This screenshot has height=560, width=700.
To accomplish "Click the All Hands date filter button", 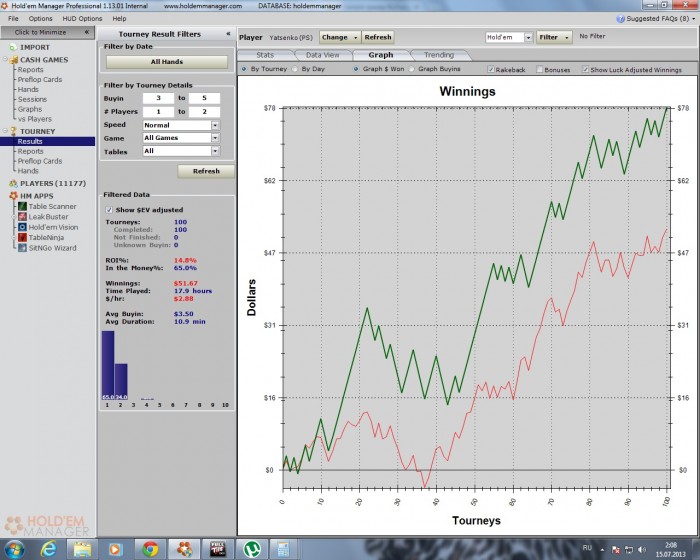I will 167,62.
